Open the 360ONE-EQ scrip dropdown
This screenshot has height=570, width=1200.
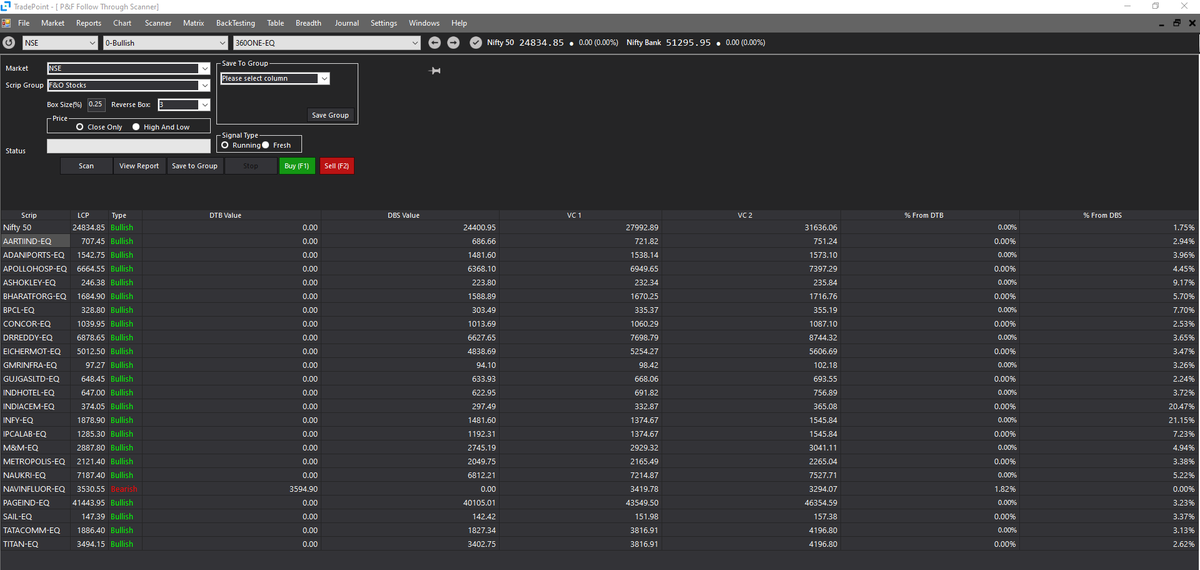click(x=326, y=43)
